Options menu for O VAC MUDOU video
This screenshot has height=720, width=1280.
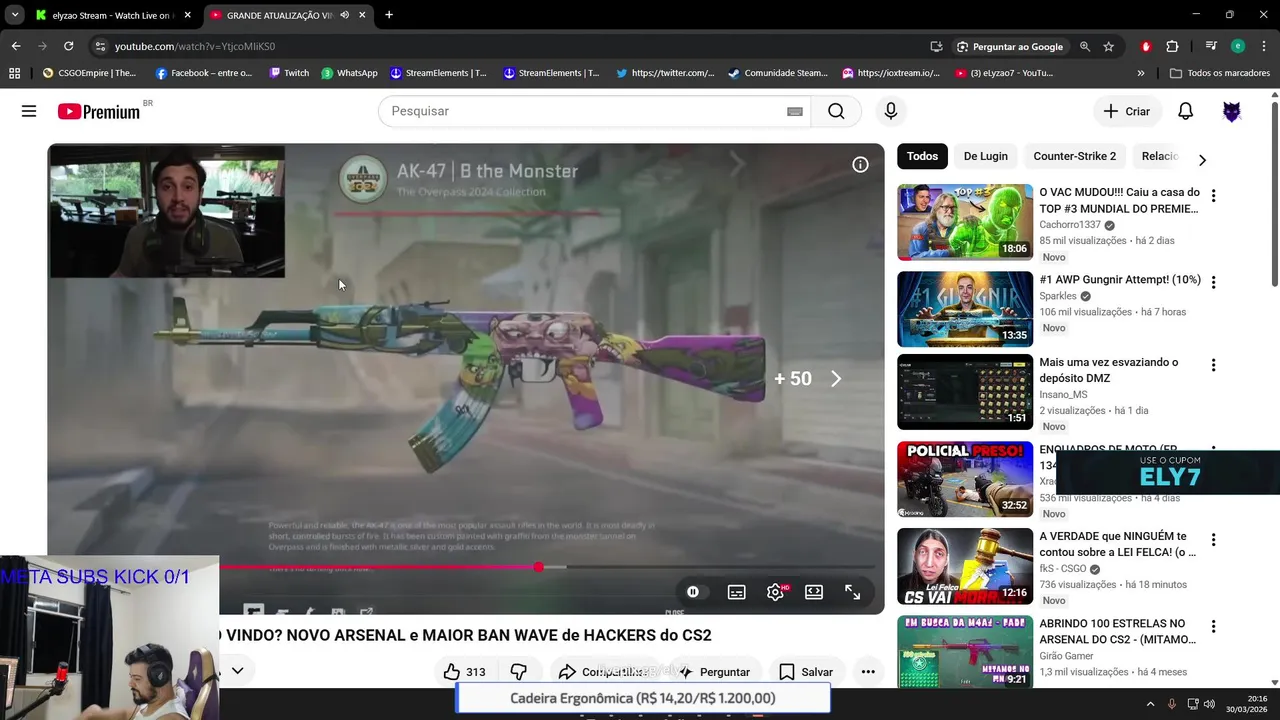tap(1213, 196)
